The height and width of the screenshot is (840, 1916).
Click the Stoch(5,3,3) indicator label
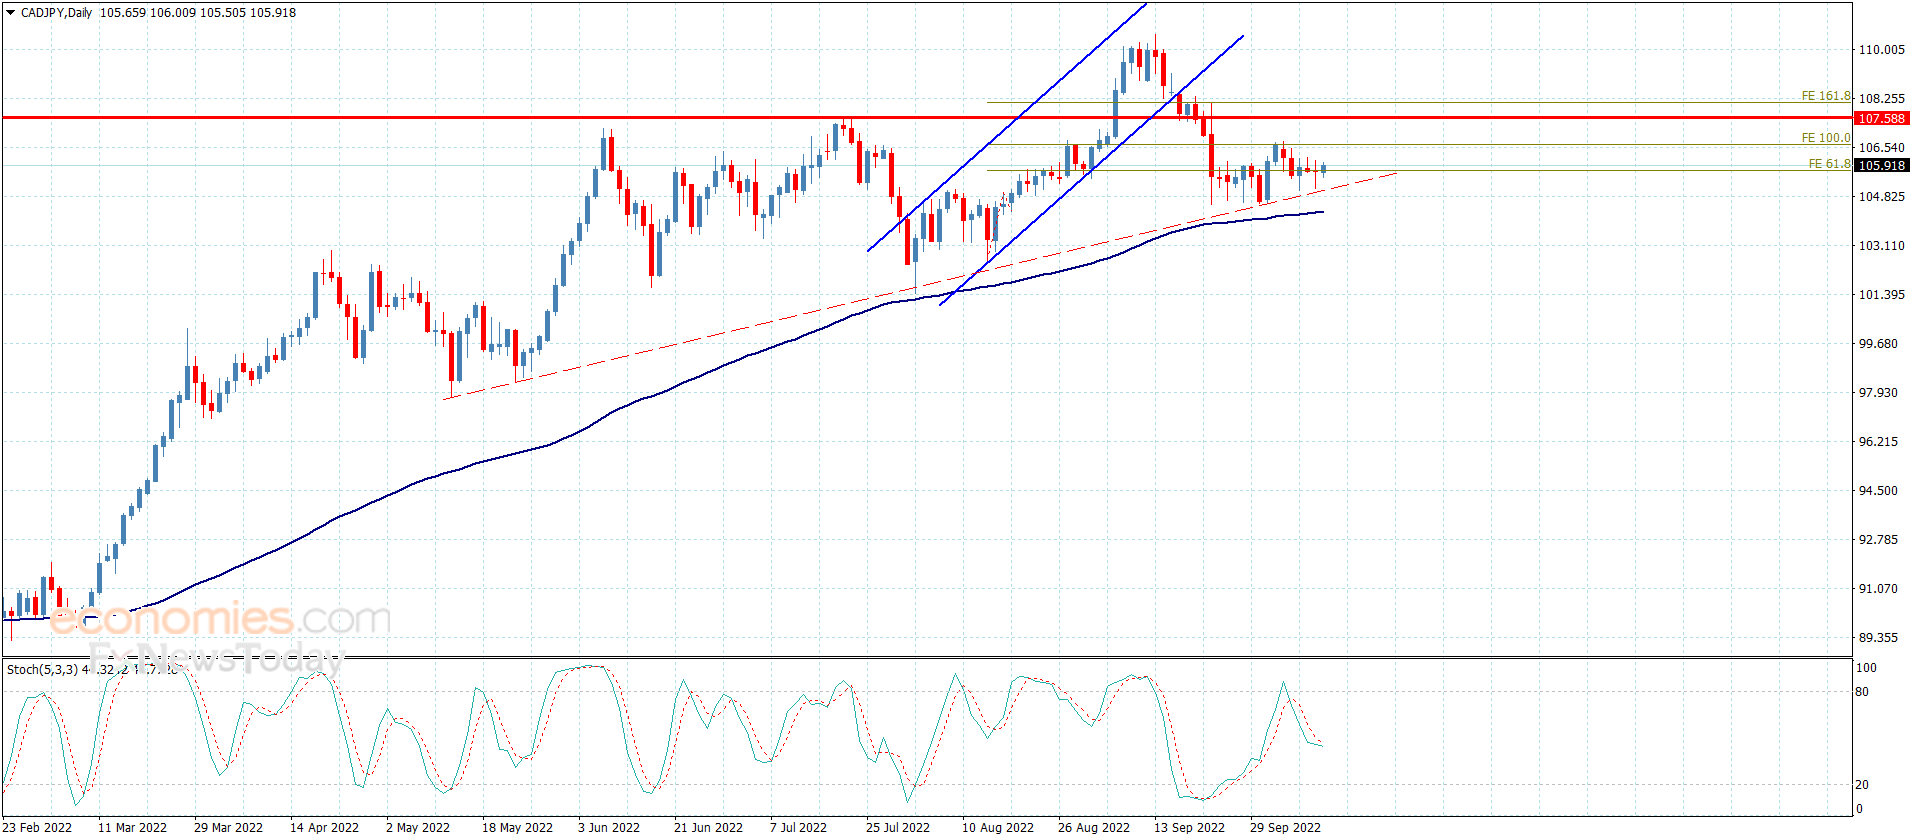click(42, 669)
